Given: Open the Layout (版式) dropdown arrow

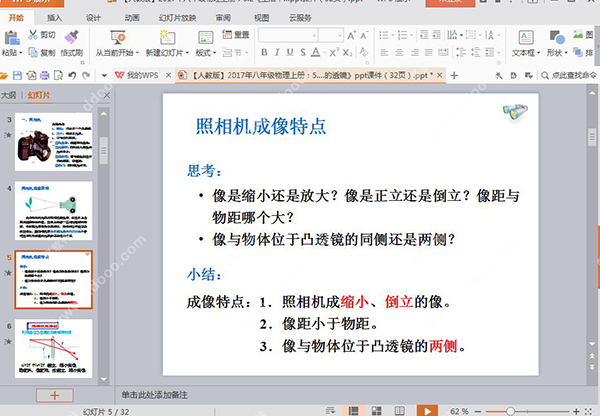Looking at the screenshot, I should (x=215, y=53).
